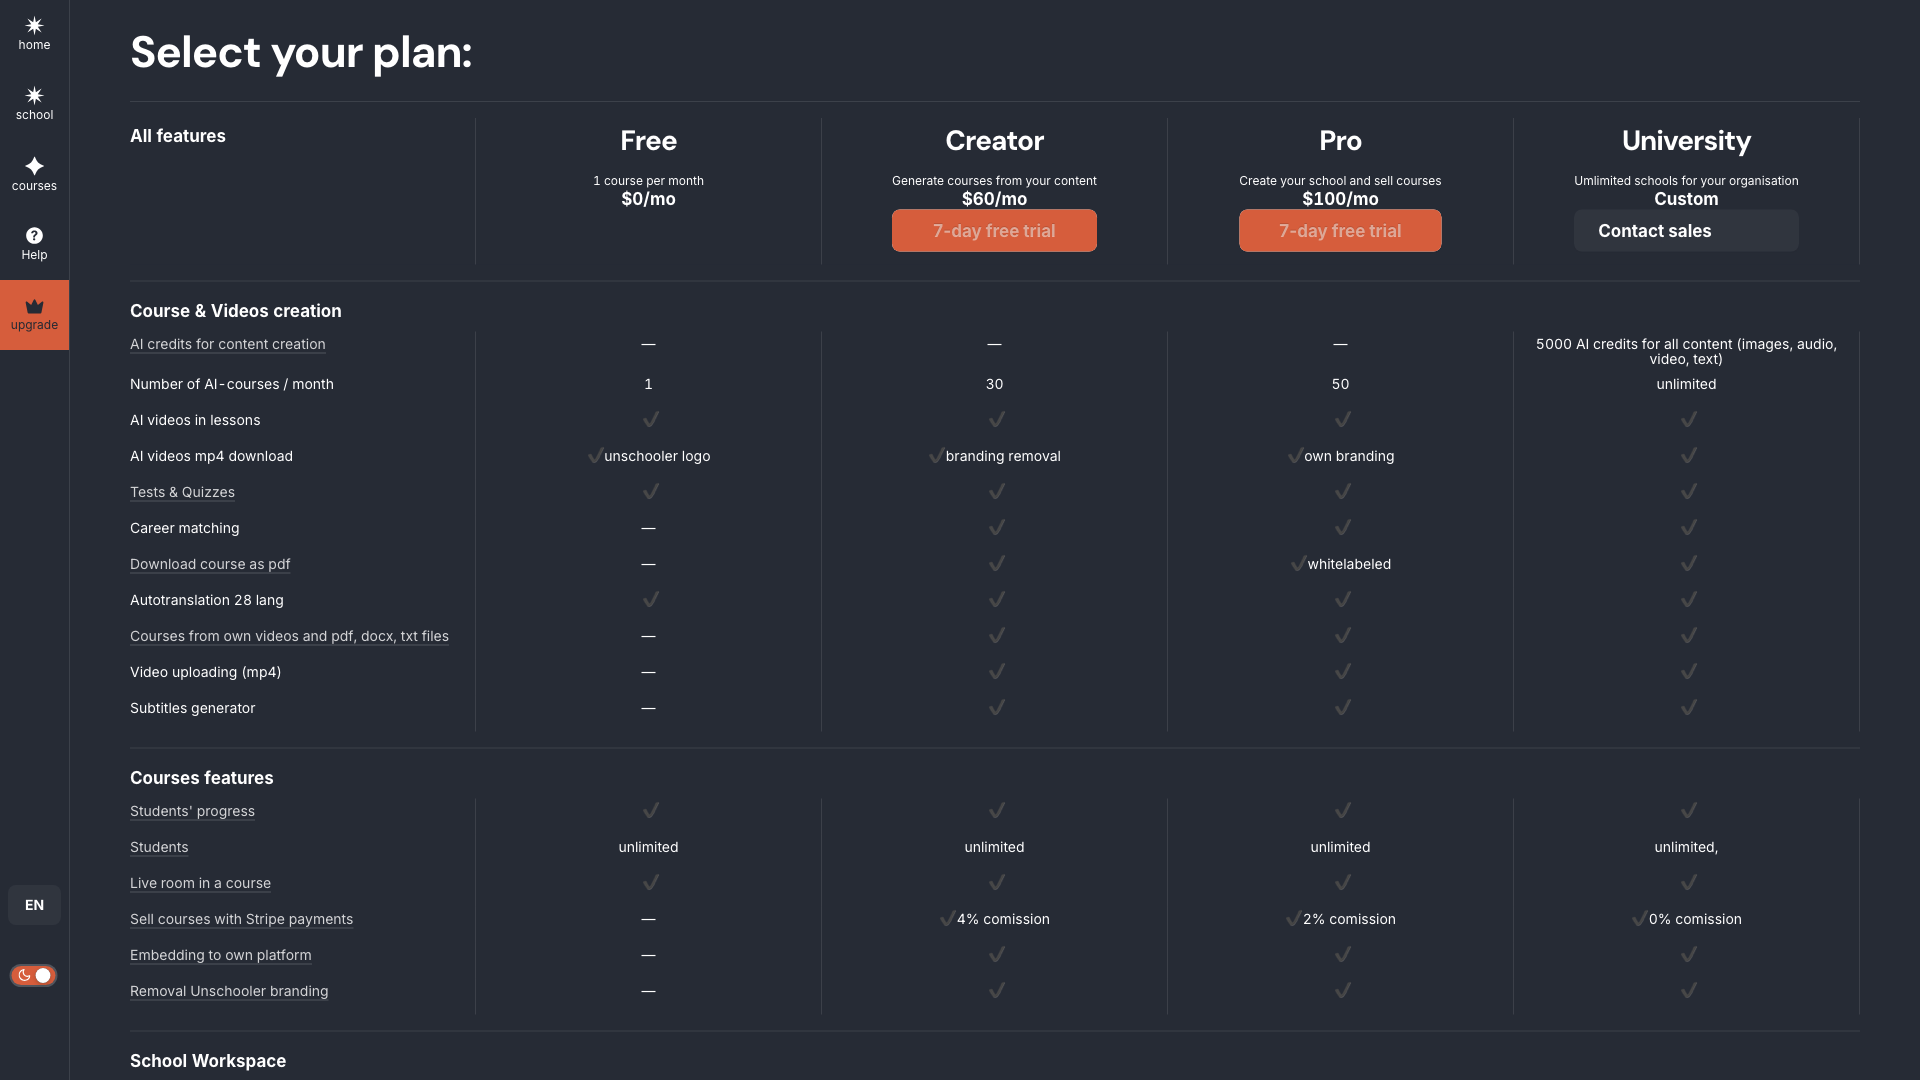The height and width of the screenshot is (1080, 1920).
Task: Click Contact sales for University plan
Action: [x=1685, y=231]
